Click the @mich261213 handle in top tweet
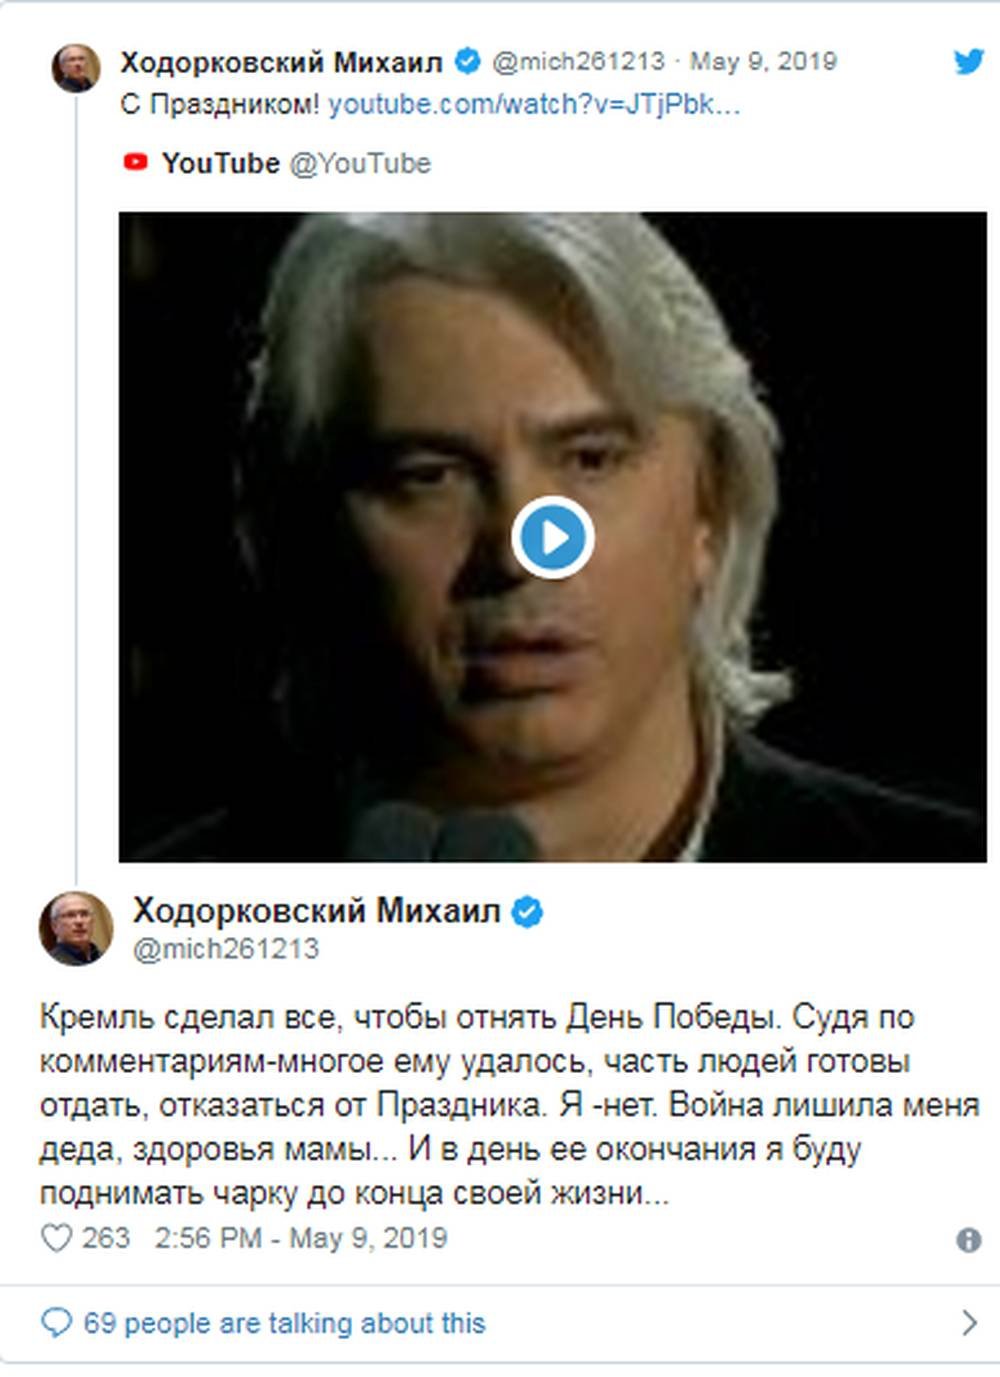Screen dimensions: 1000x1377 click(x=578, y=61)
